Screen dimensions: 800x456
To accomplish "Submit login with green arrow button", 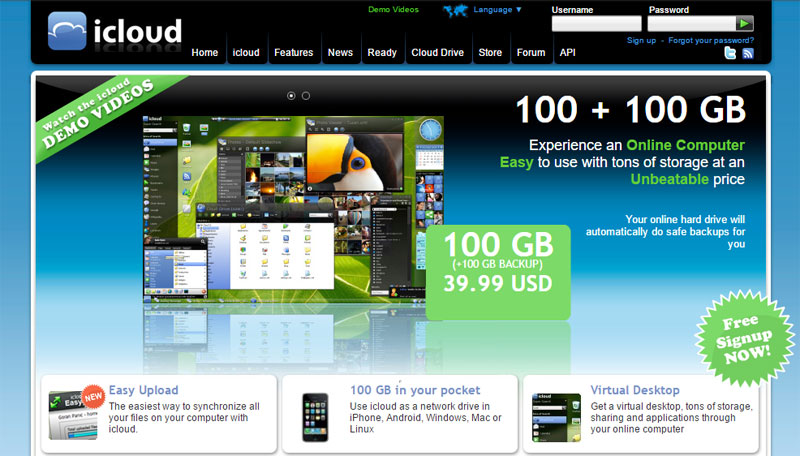I will (744, 23).
